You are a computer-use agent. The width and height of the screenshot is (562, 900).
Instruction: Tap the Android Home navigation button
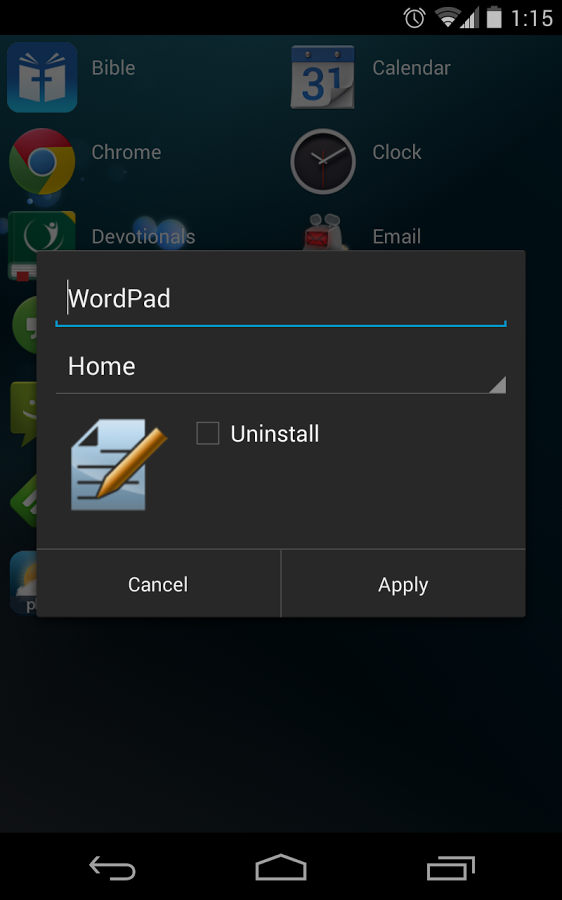tap(281, 867)
